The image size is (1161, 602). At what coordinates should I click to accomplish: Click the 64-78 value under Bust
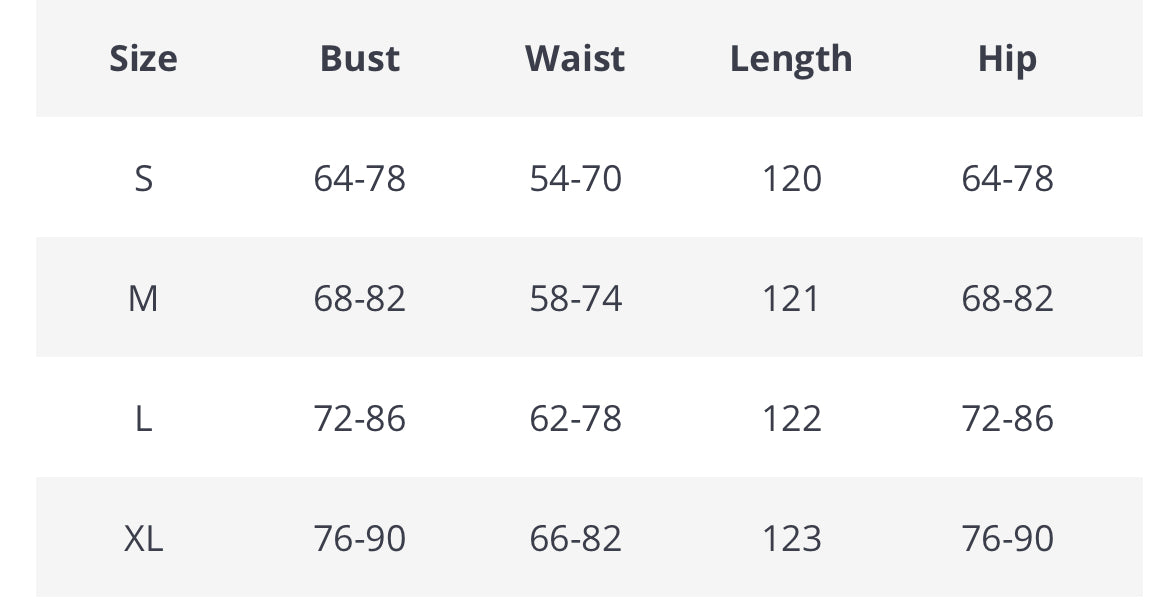tap(359, 179)
